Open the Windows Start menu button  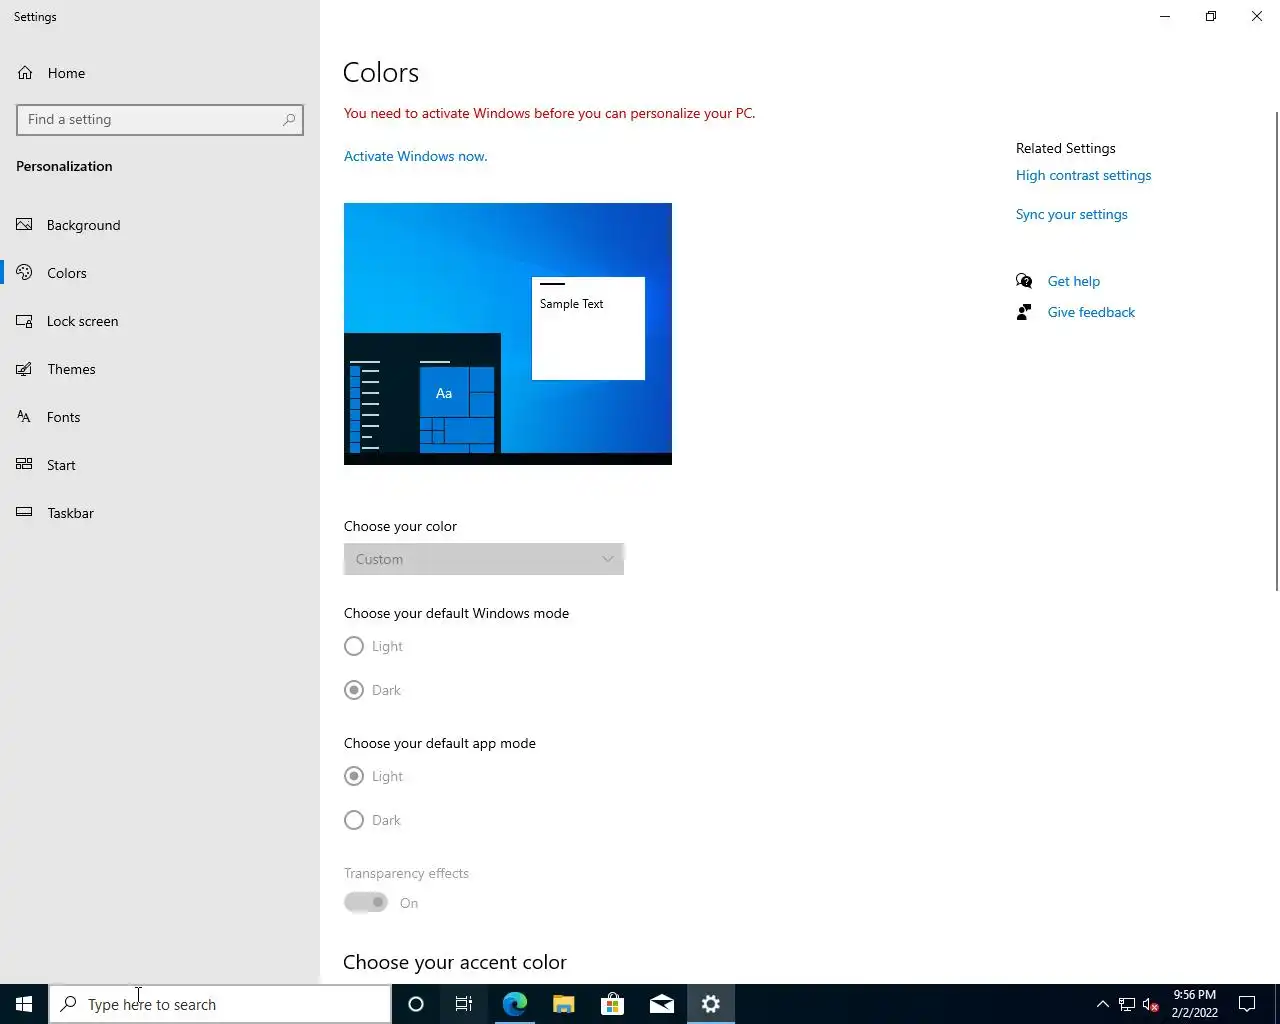[x=24, y=1004]
